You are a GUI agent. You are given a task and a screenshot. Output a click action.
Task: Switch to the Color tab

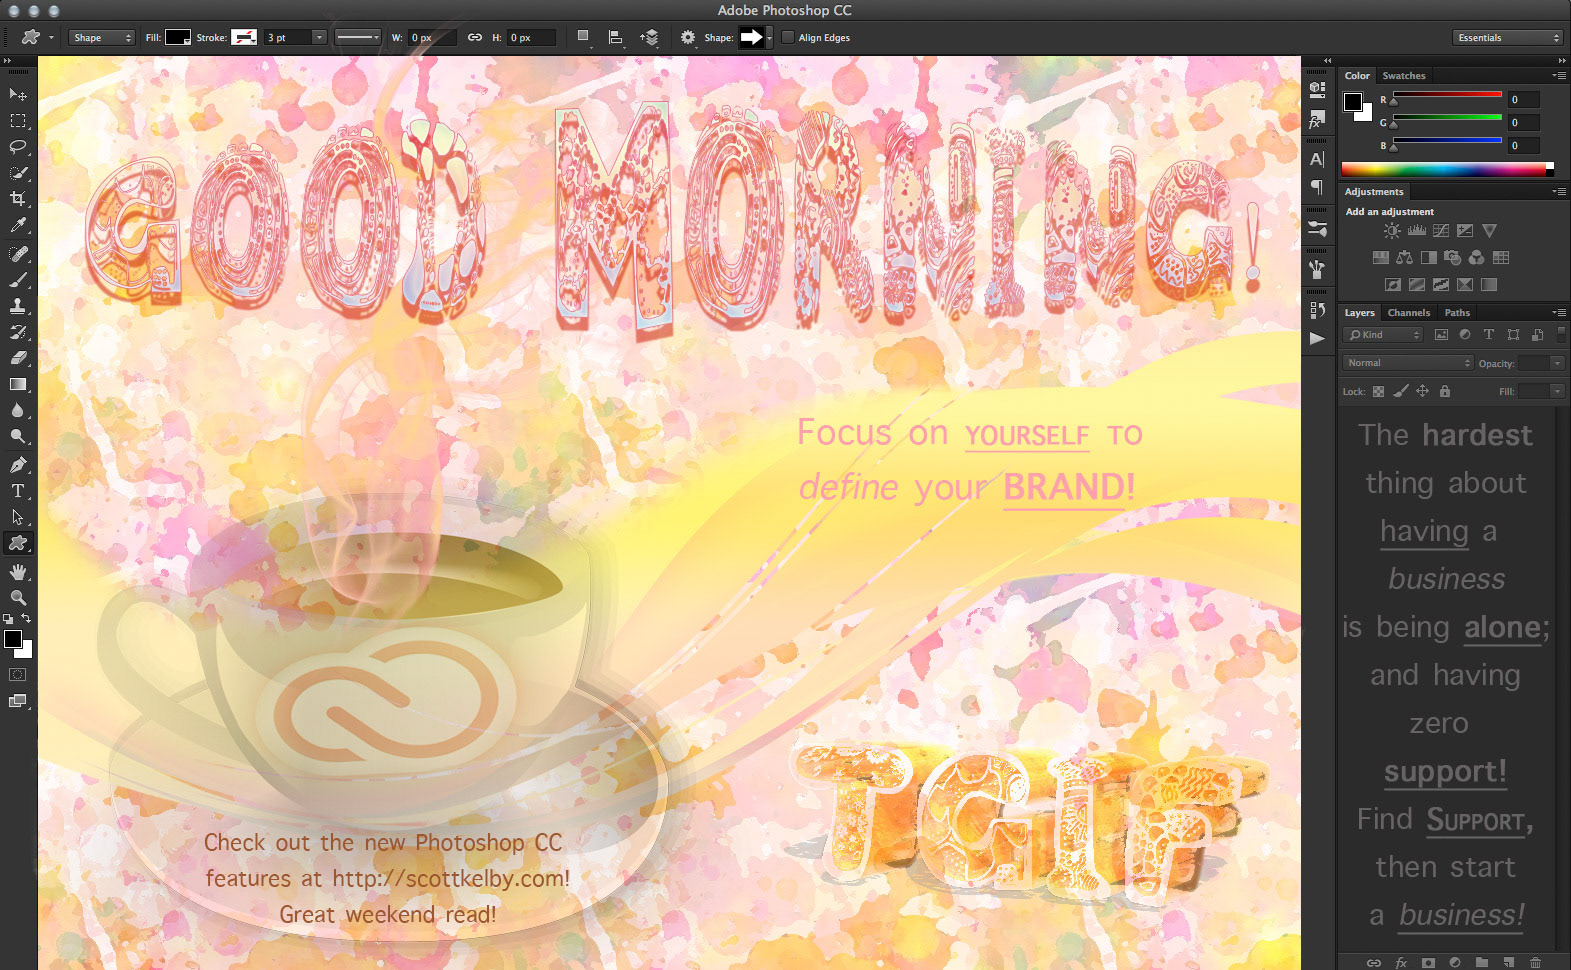pyautogui.click(x=1357, y=76)
